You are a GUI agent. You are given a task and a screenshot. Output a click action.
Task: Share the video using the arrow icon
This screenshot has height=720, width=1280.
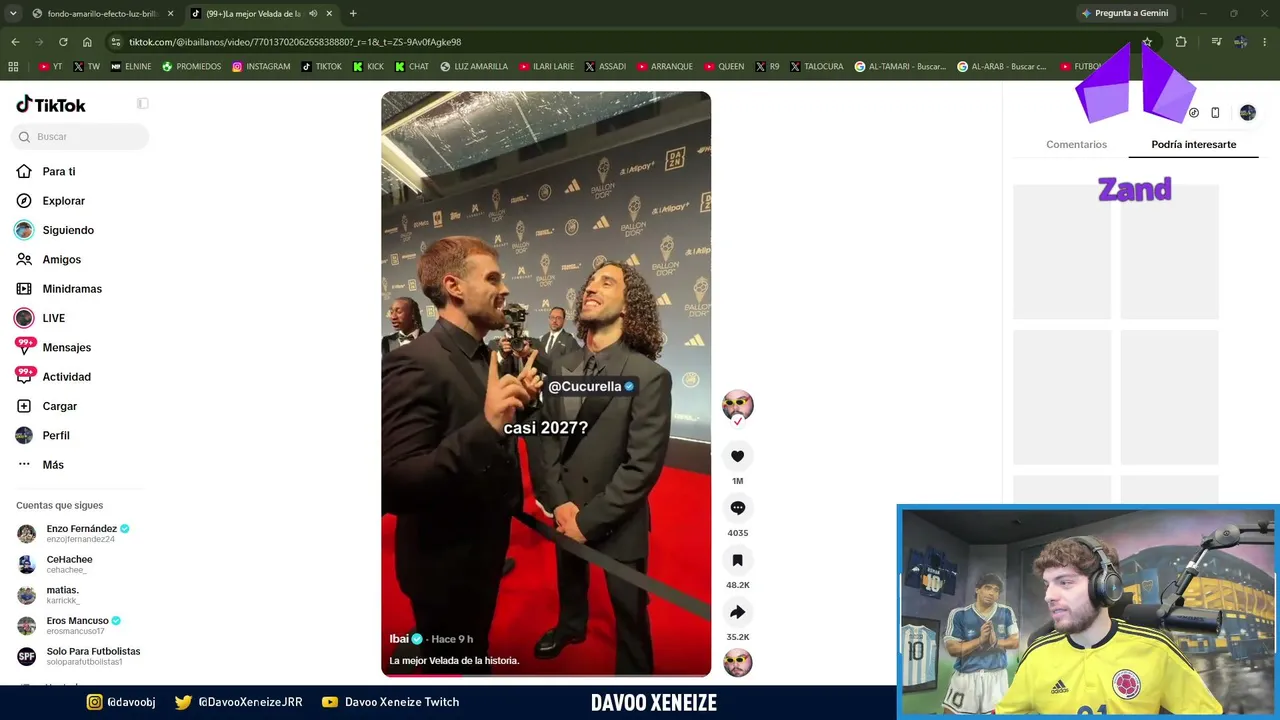(x=737, y=612)
